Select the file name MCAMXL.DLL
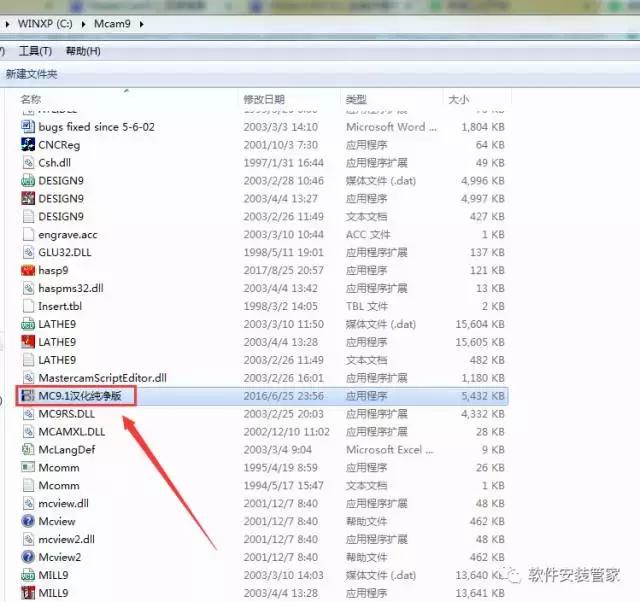The width and height of the screenshot is (640, 602). (x=72, y=432)
